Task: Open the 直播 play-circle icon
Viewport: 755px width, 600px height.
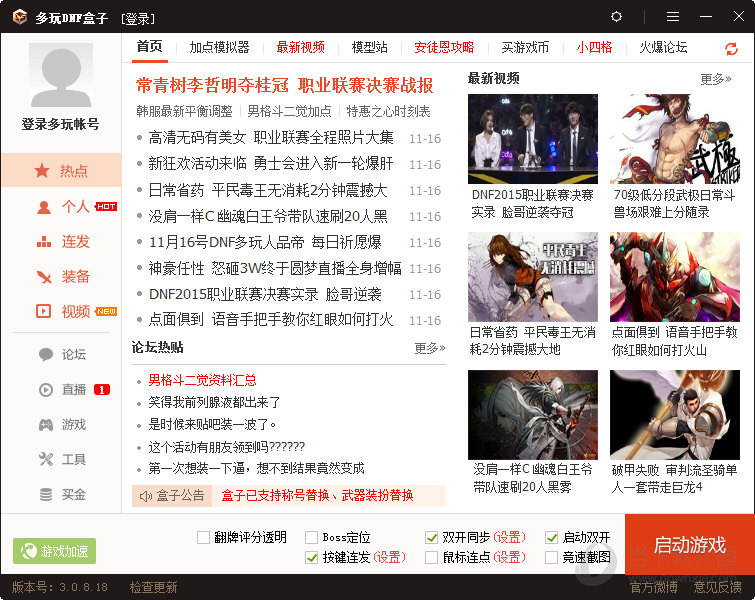Action: tap(46, 390)
